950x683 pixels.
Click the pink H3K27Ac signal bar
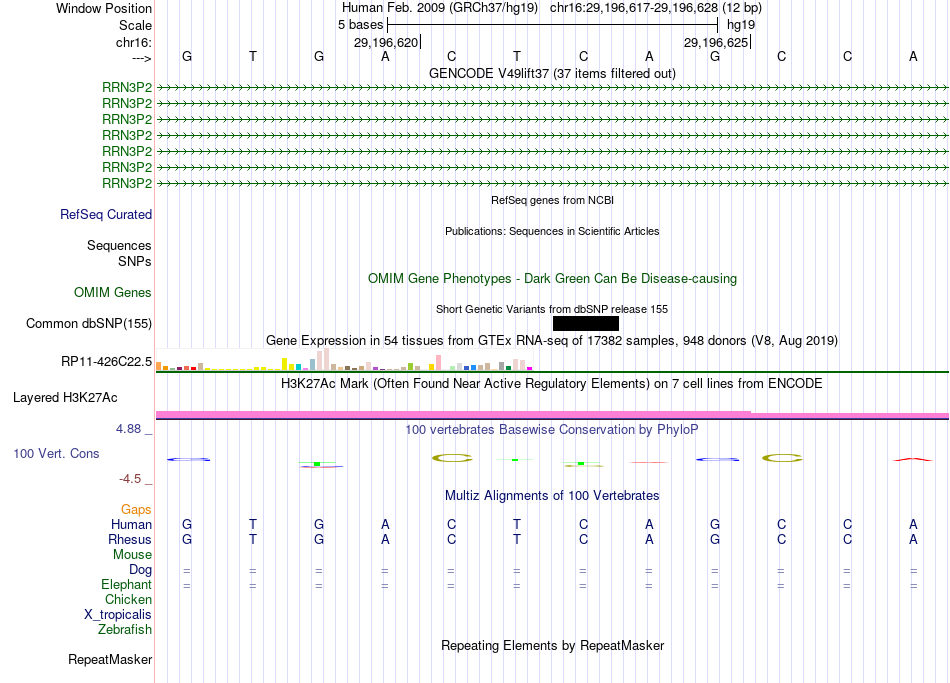[x=552, y=415]
